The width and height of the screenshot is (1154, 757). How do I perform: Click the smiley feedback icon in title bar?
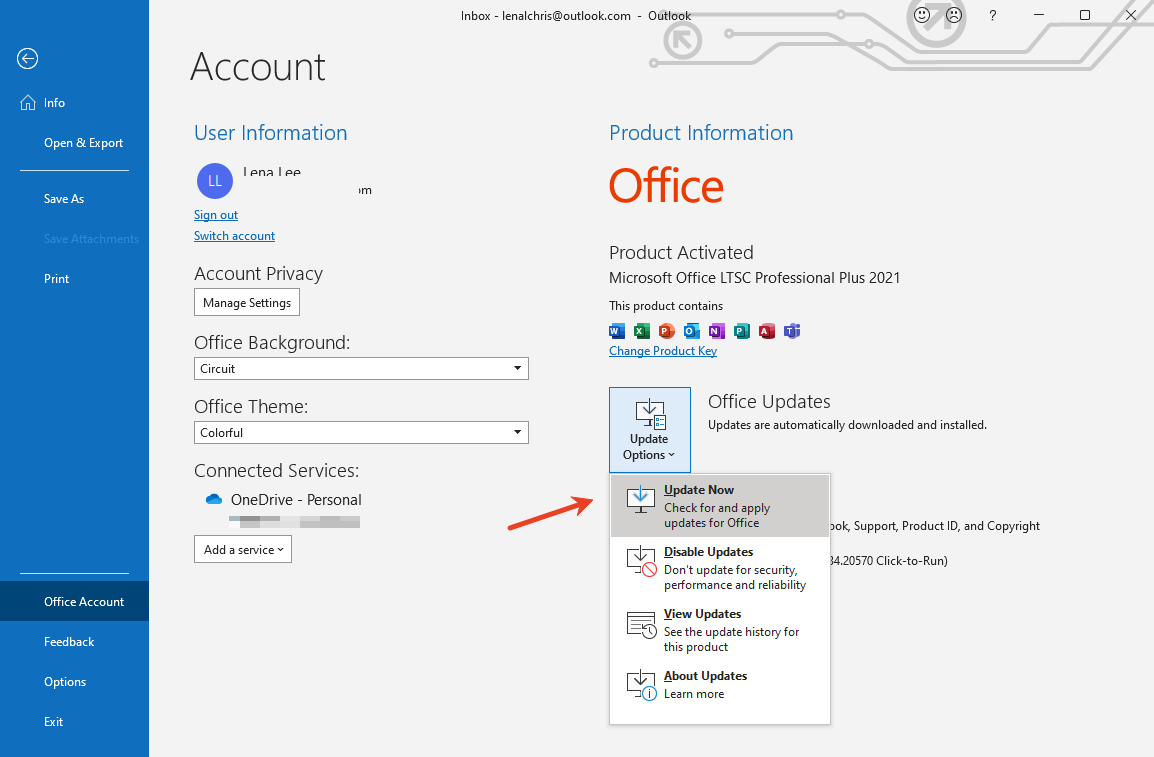tap(921, 15)
